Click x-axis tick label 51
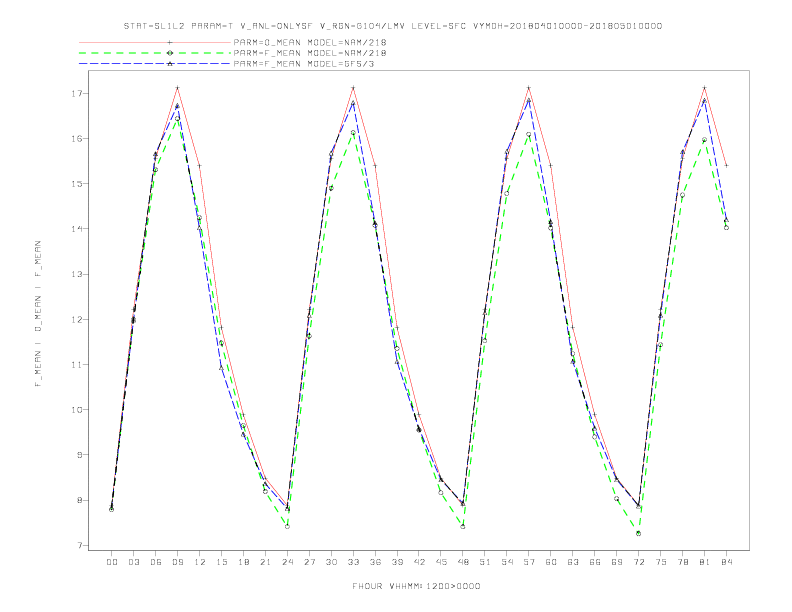 [485, 562]
